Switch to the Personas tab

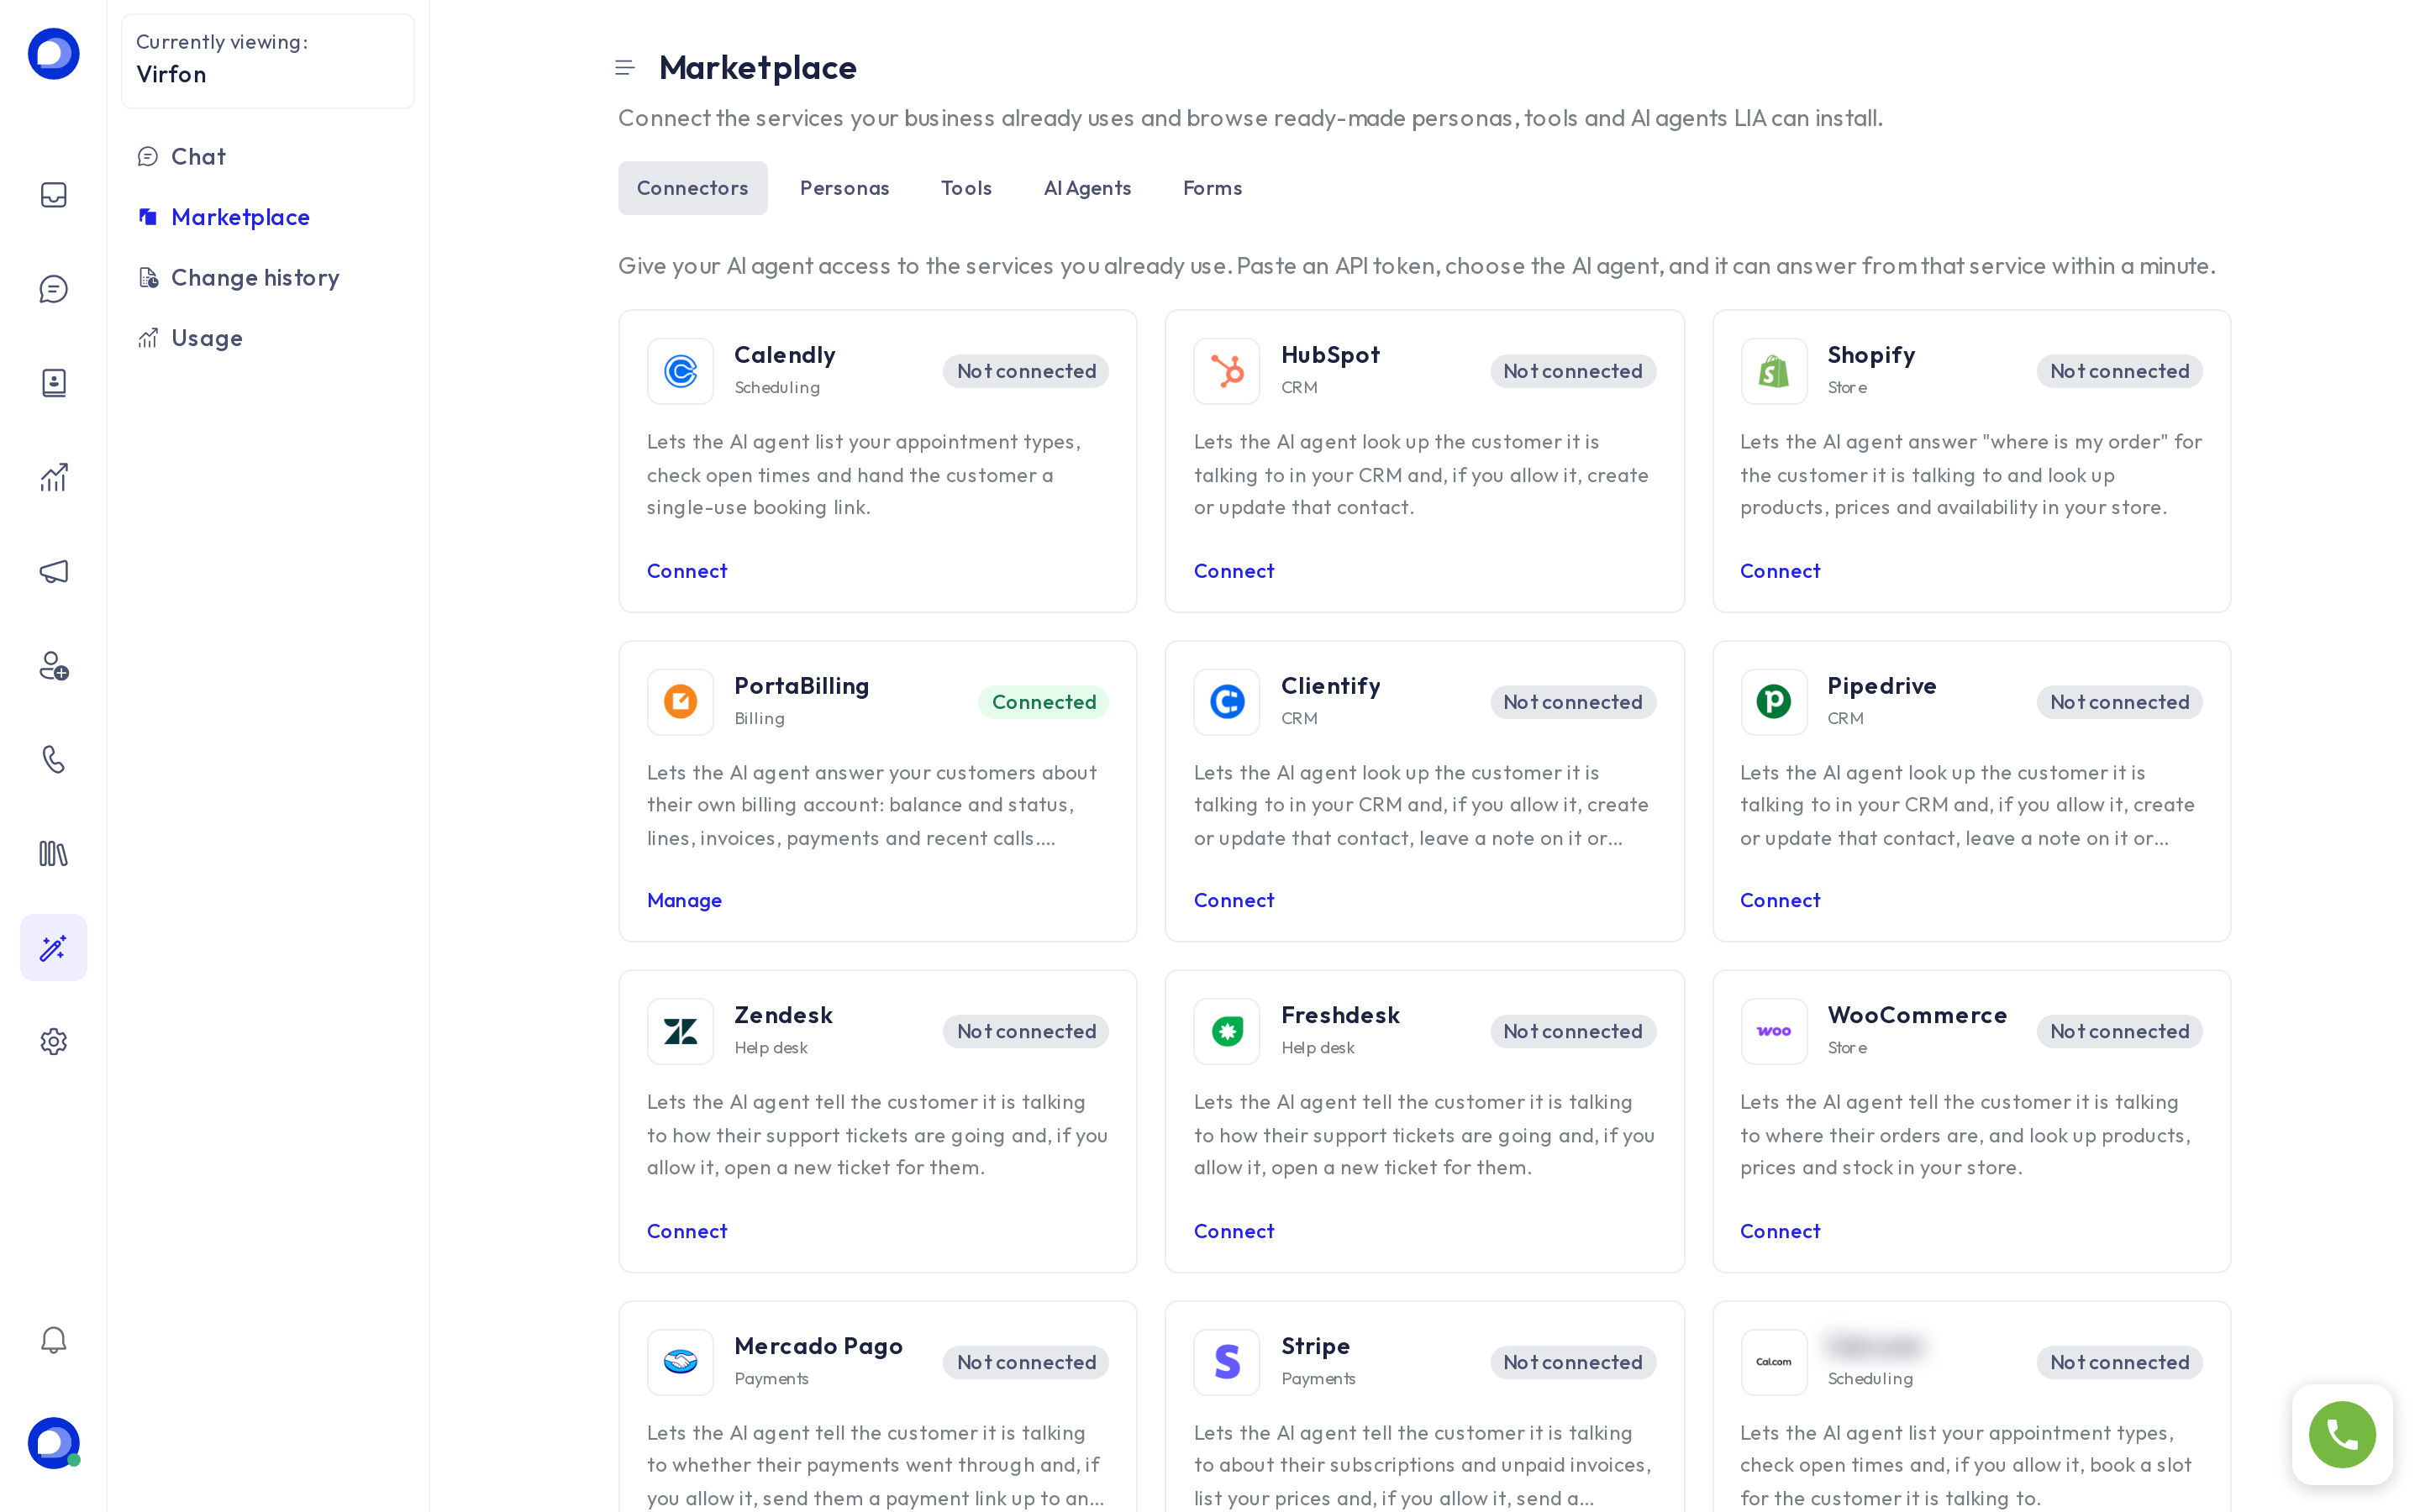point(845,188)
